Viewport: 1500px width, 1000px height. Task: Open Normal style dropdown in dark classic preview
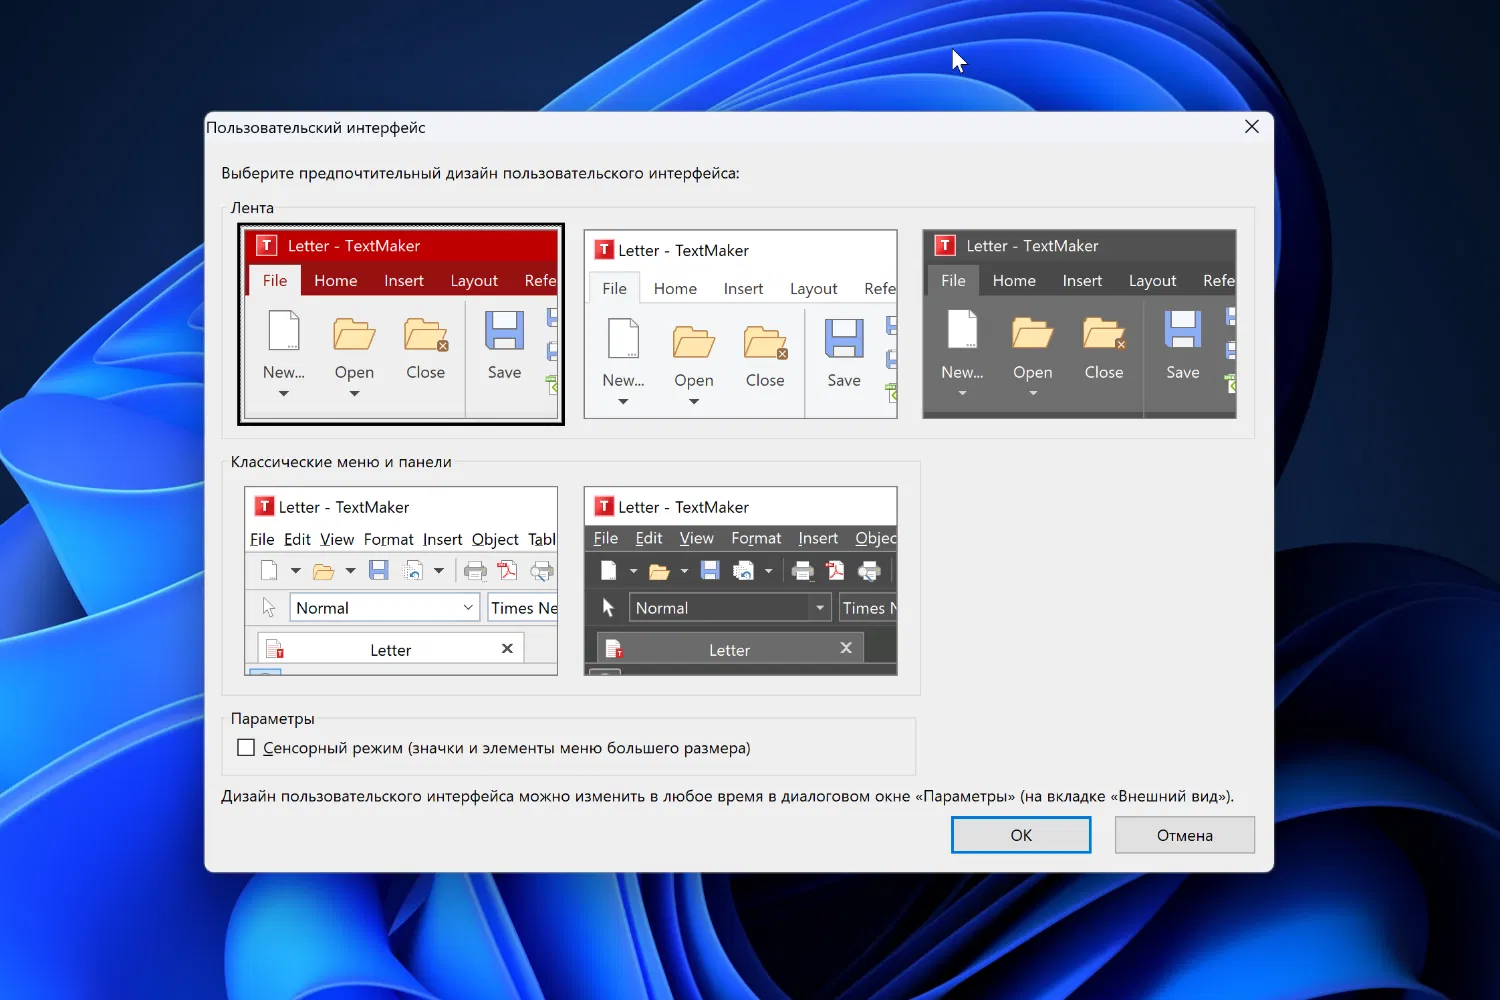tap(819, 608)
